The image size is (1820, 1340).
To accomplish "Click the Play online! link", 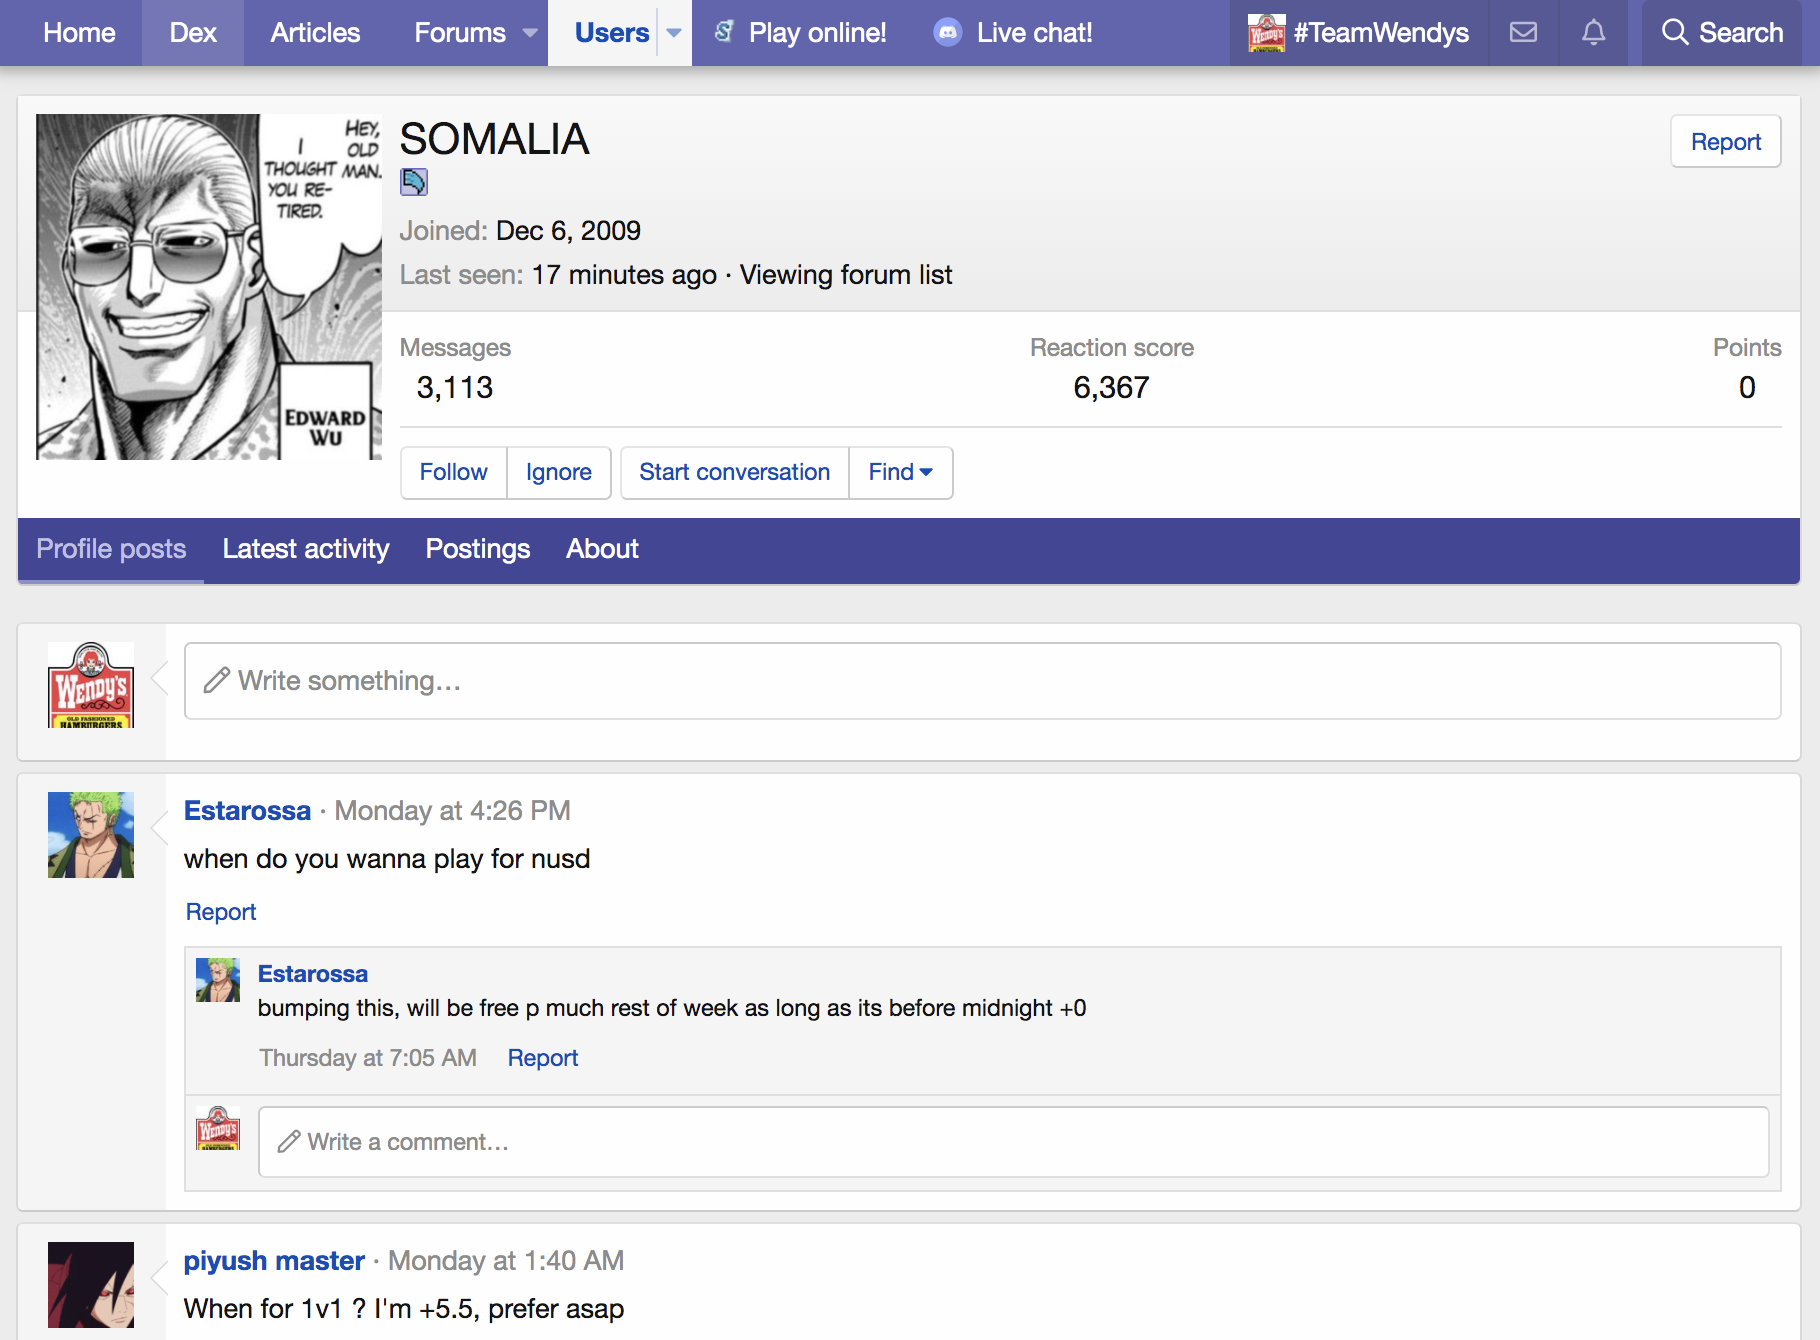I will coord(817,33).
